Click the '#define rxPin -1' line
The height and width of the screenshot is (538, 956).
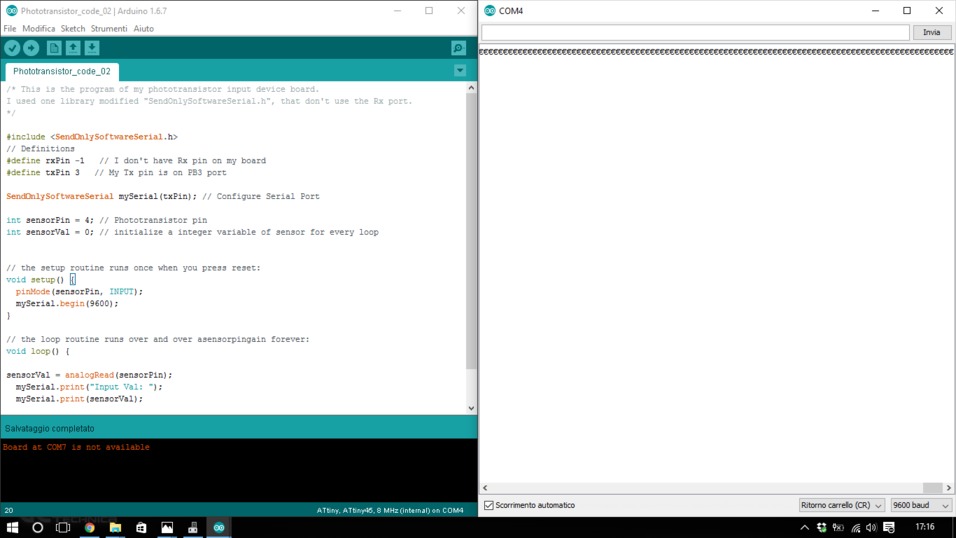(136, 160)
